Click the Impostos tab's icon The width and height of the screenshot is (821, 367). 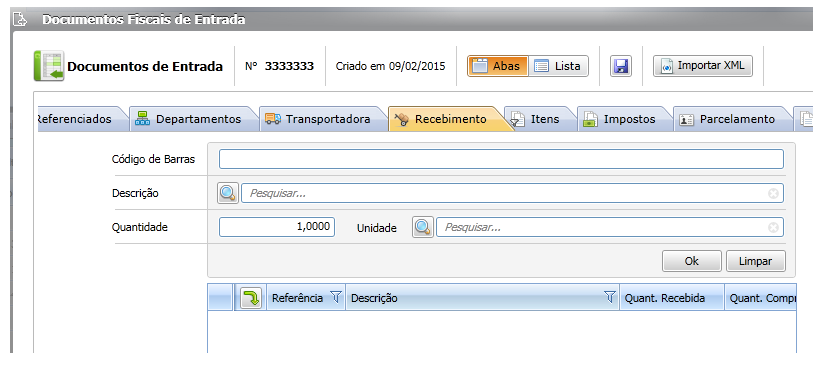click(x=590, y=119)
